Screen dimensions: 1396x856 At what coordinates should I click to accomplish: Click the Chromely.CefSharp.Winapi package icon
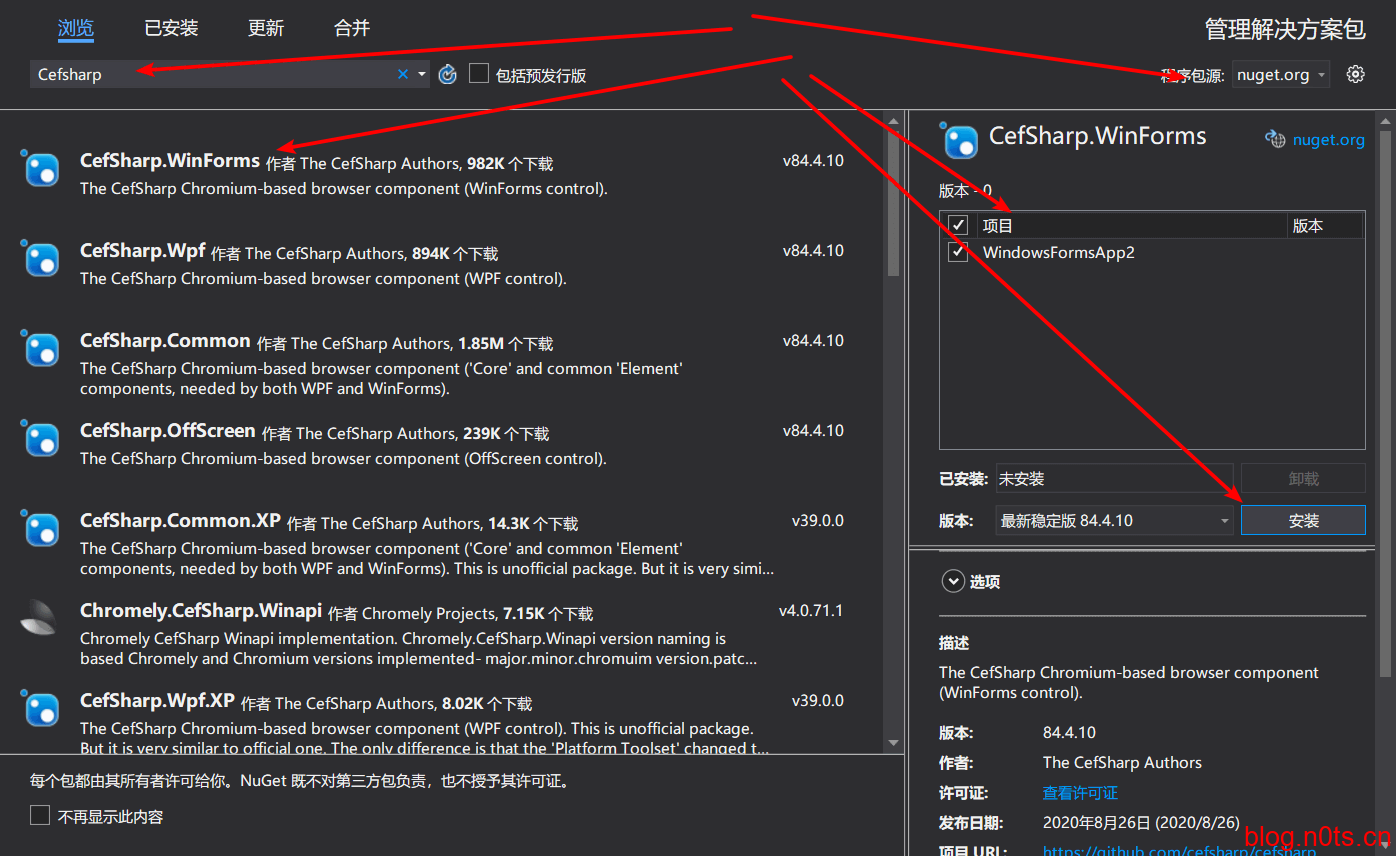pos(40,618)
